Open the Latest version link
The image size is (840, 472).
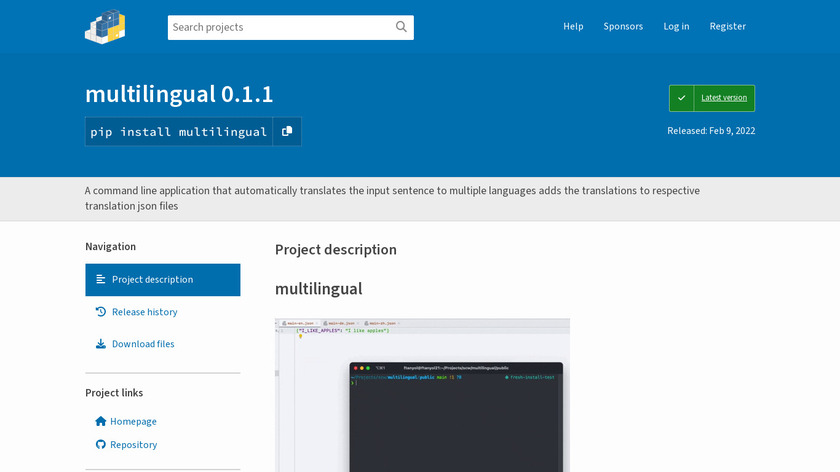click(724, 98)
